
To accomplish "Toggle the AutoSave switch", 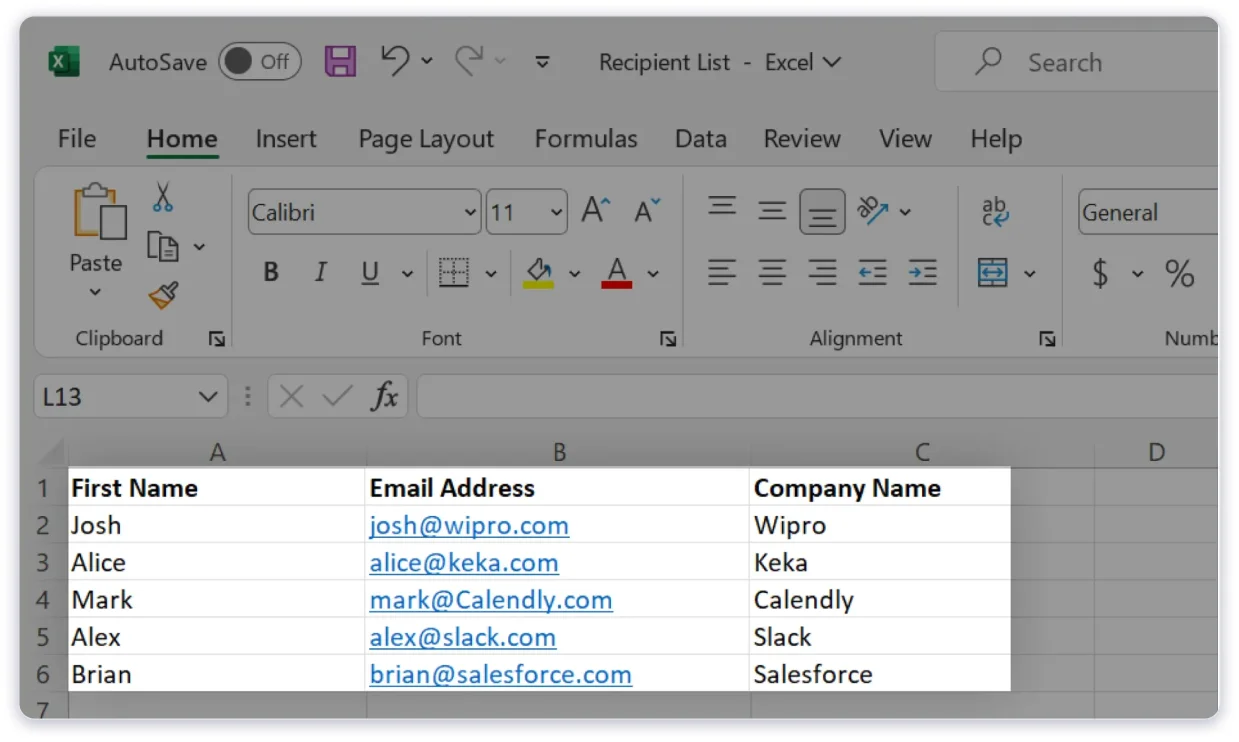I will (x=259, y=62).
